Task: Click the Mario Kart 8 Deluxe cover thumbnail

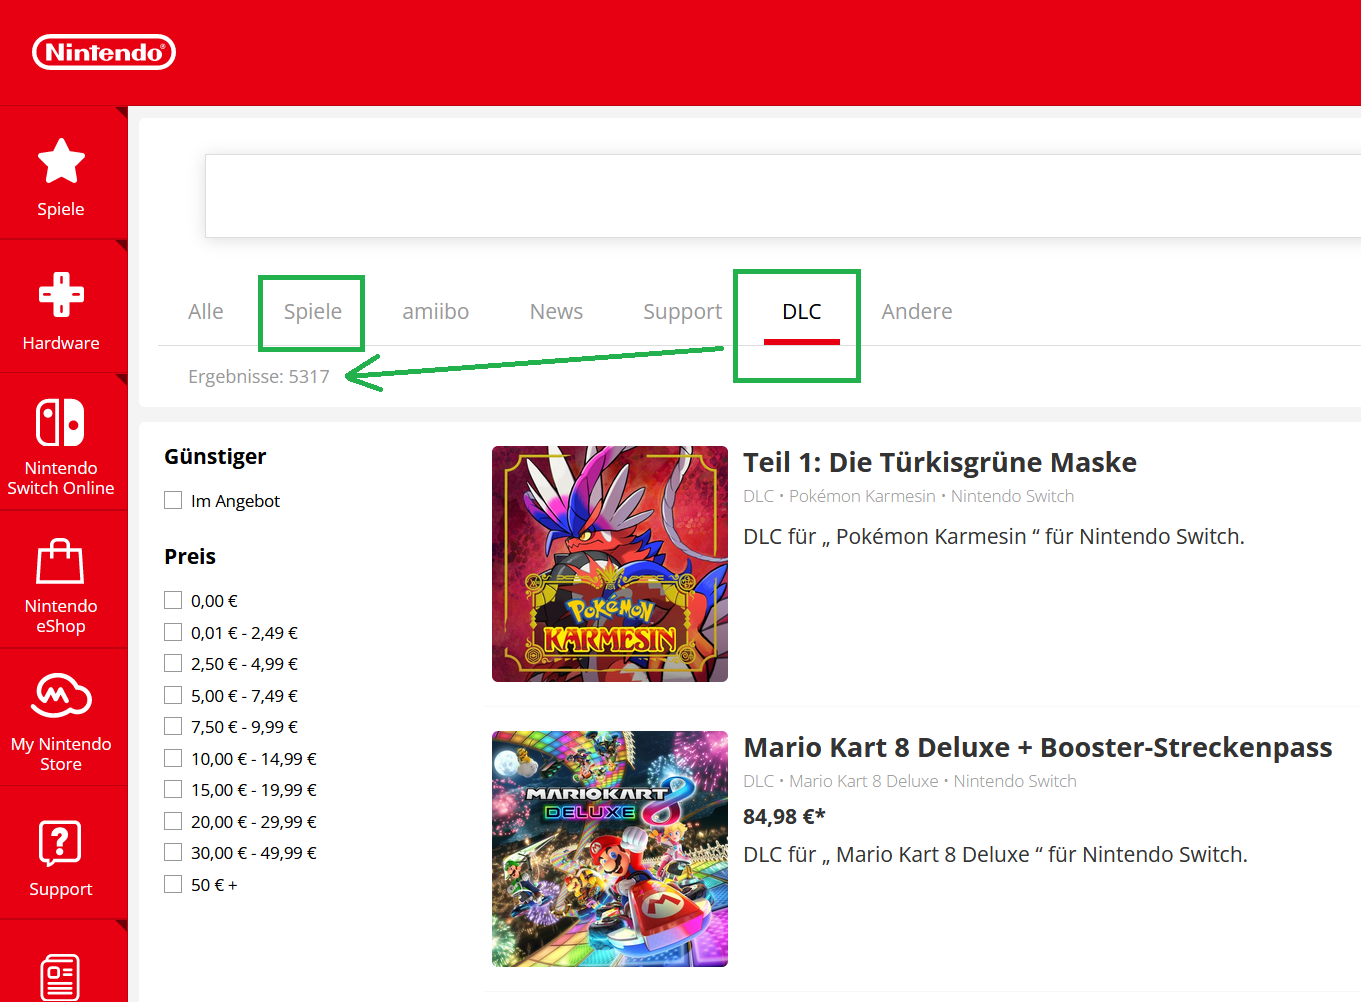Action: 610,849
